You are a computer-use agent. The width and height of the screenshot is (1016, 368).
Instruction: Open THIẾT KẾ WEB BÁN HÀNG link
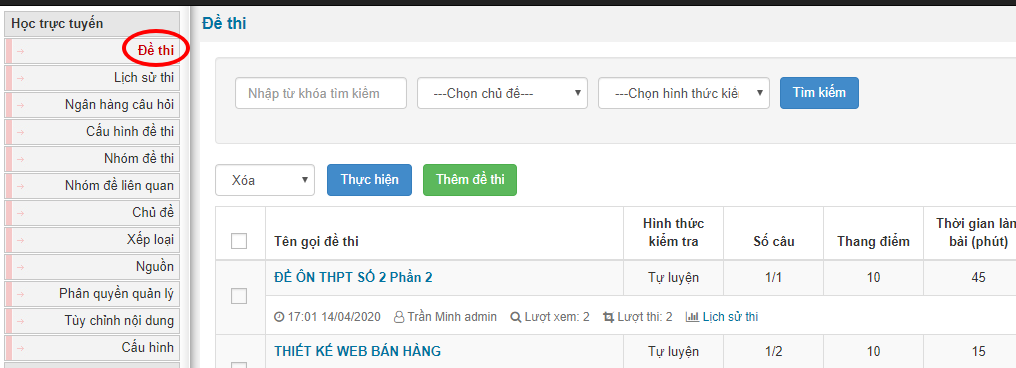(x=357, y=351)
